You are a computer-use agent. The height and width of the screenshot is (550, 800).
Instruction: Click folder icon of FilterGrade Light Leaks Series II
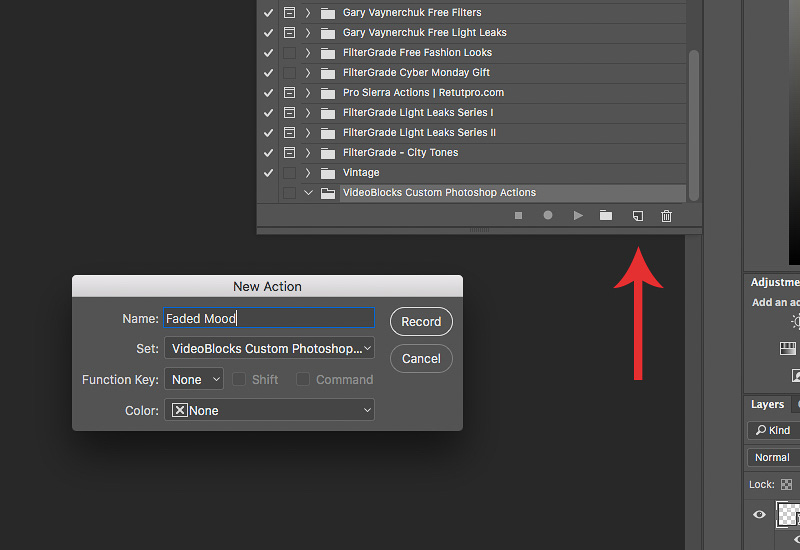point(328,133)
